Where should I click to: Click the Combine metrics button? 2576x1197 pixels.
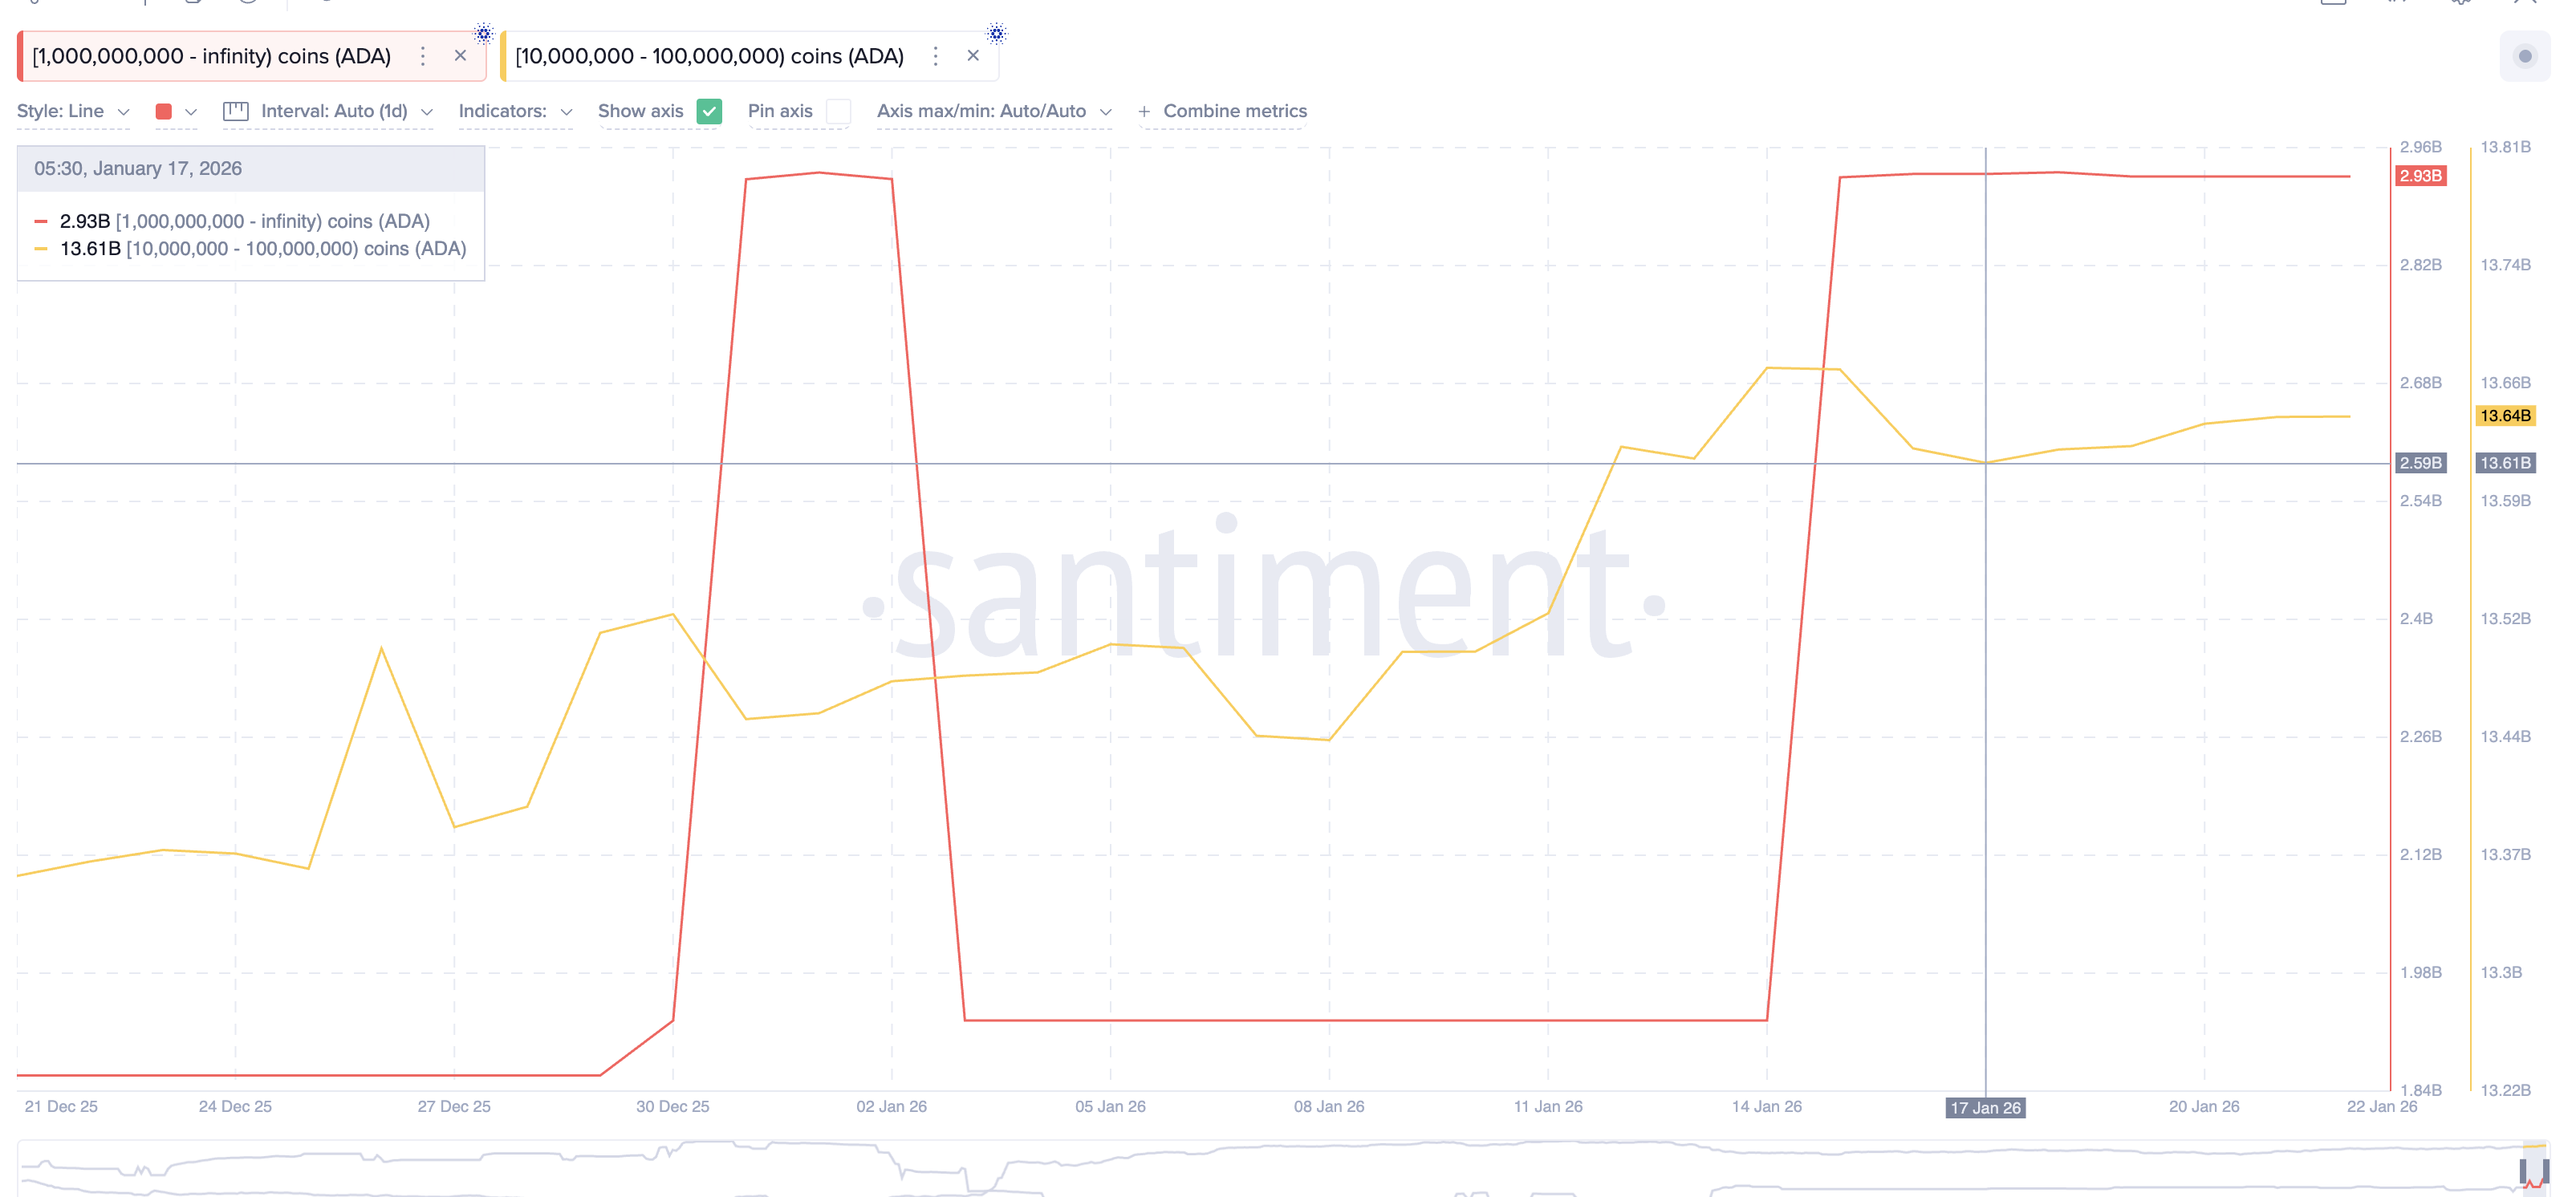[1234, 111]
